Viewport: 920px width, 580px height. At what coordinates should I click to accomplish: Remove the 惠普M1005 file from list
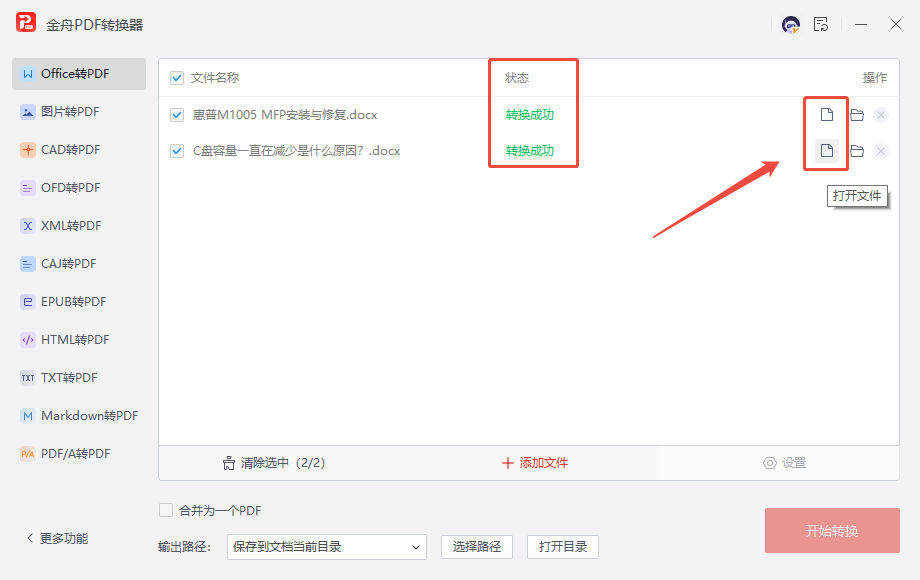[881, 115]
